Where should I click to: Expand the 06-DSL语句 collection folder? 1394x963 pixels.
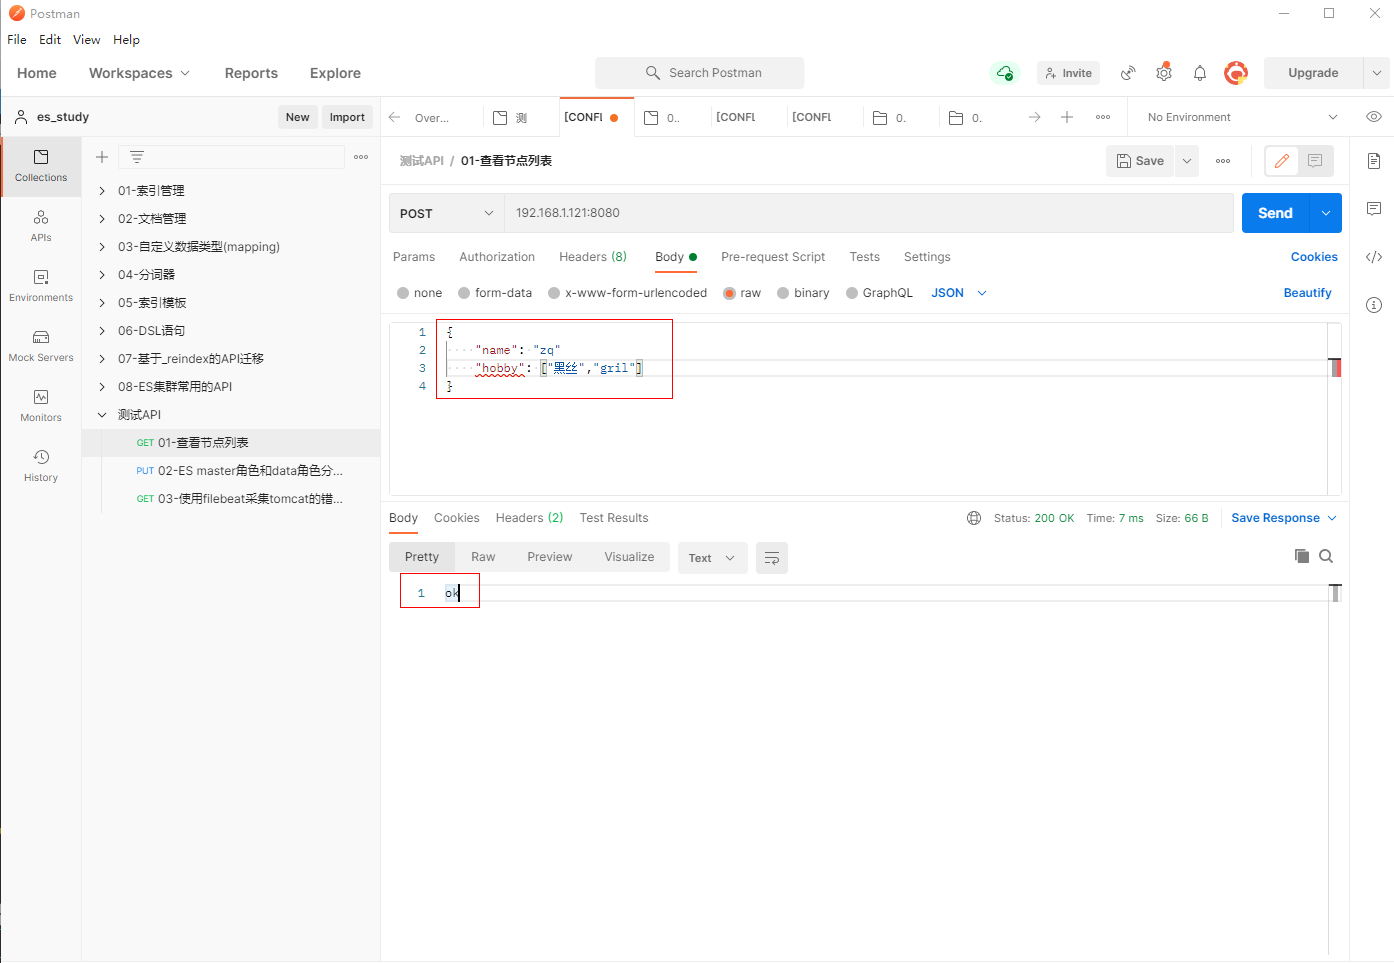click(x=102, y=331)
